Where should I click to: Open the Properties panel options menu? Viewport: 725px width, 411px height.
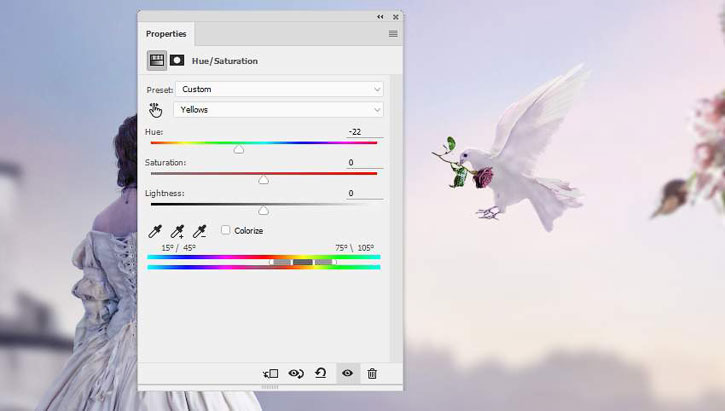click(x=393, y=34)
